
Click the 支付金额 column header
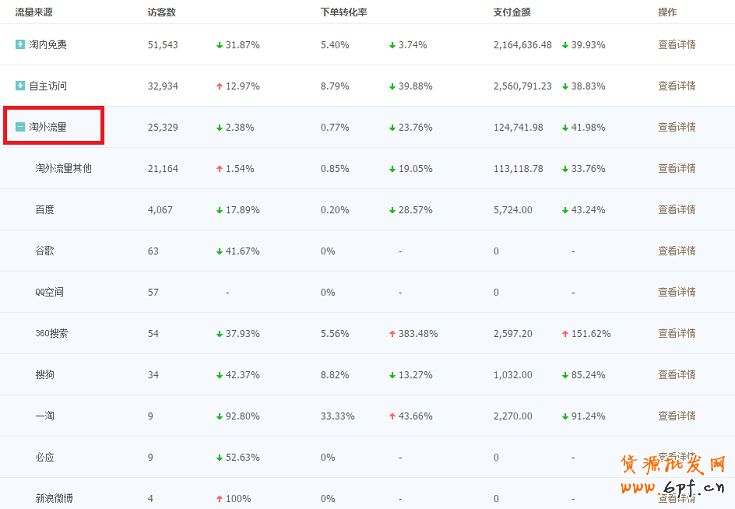pos(511,12)
